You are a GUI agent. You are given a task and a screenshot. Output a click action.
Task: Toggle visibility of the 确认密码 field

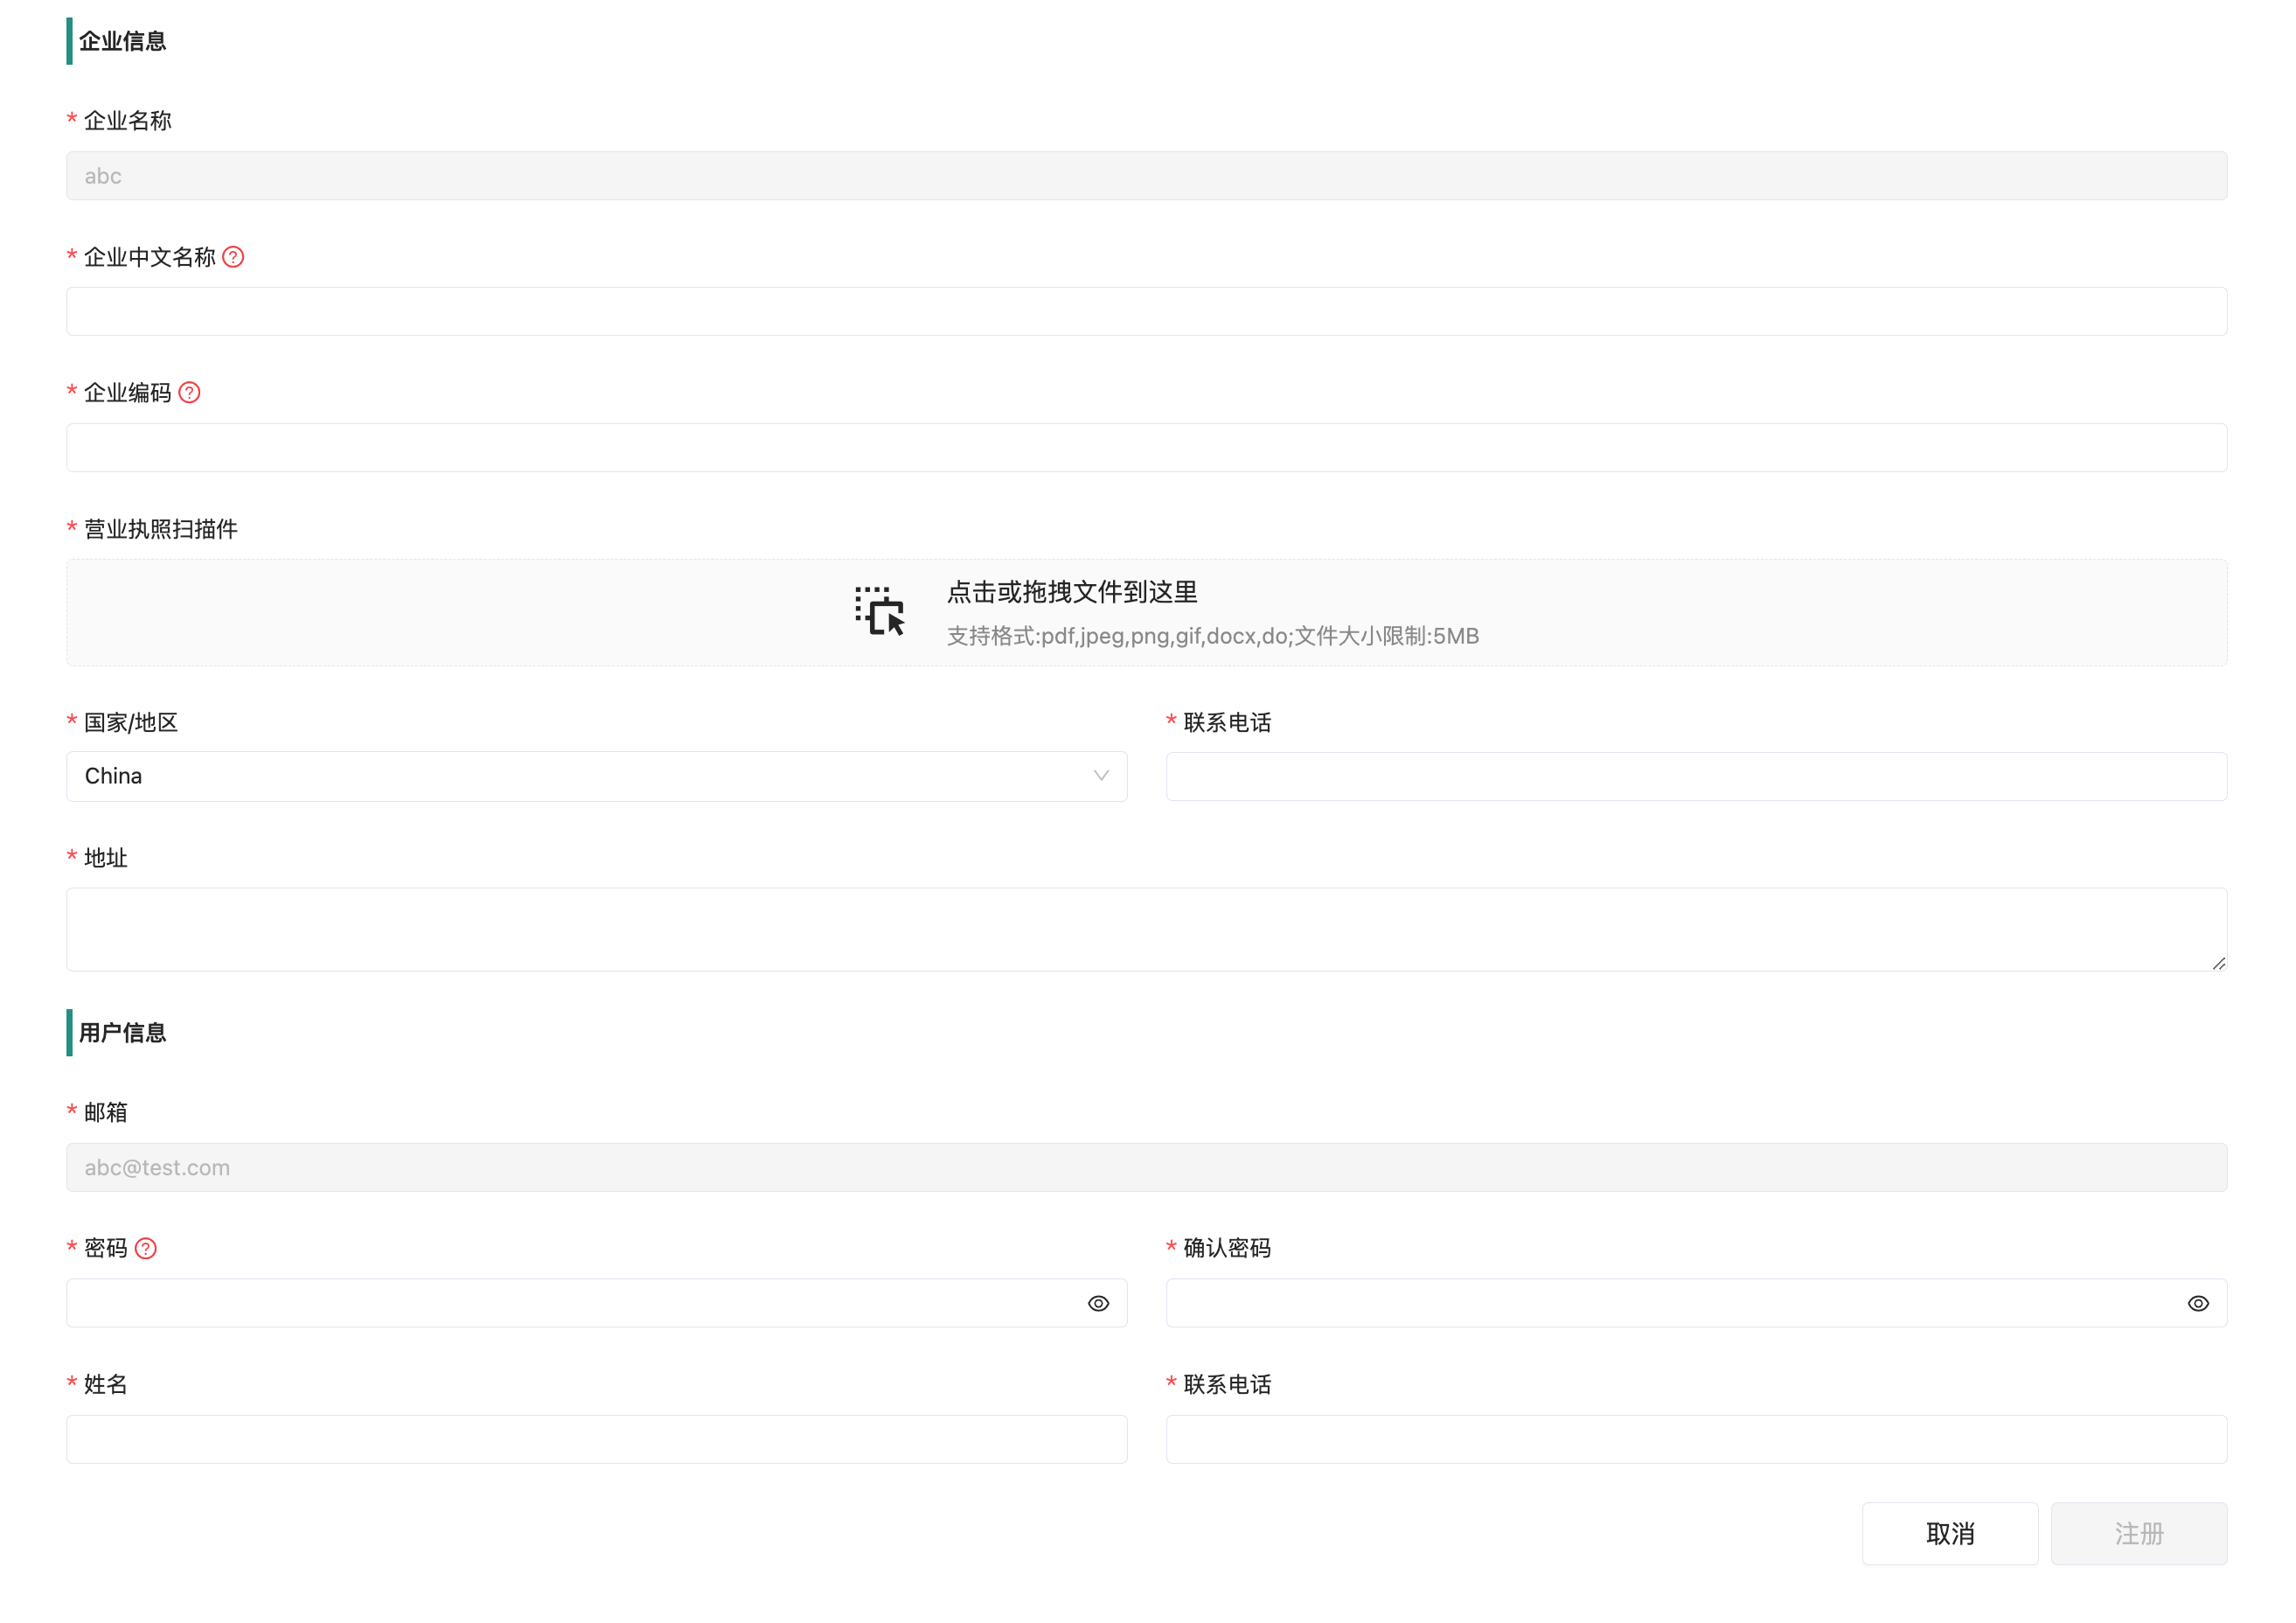2199,1302
